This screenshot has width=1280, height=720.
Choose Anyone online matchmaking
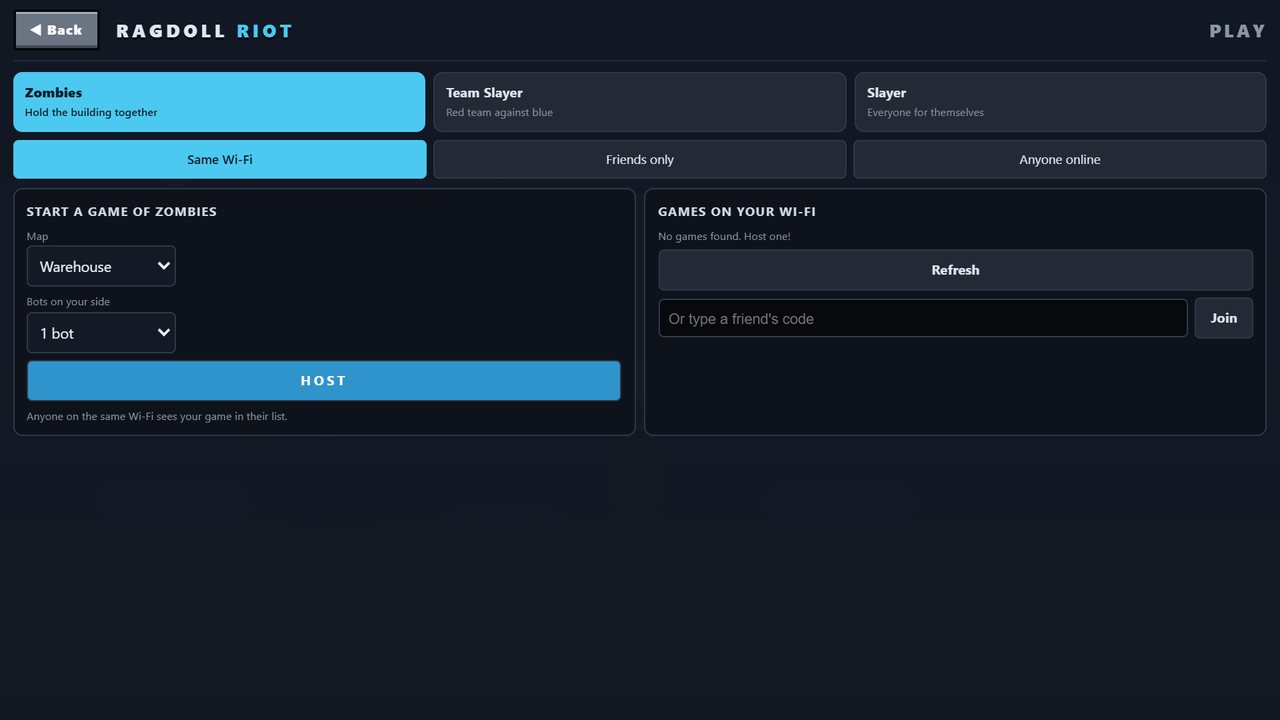point(1060,159)
